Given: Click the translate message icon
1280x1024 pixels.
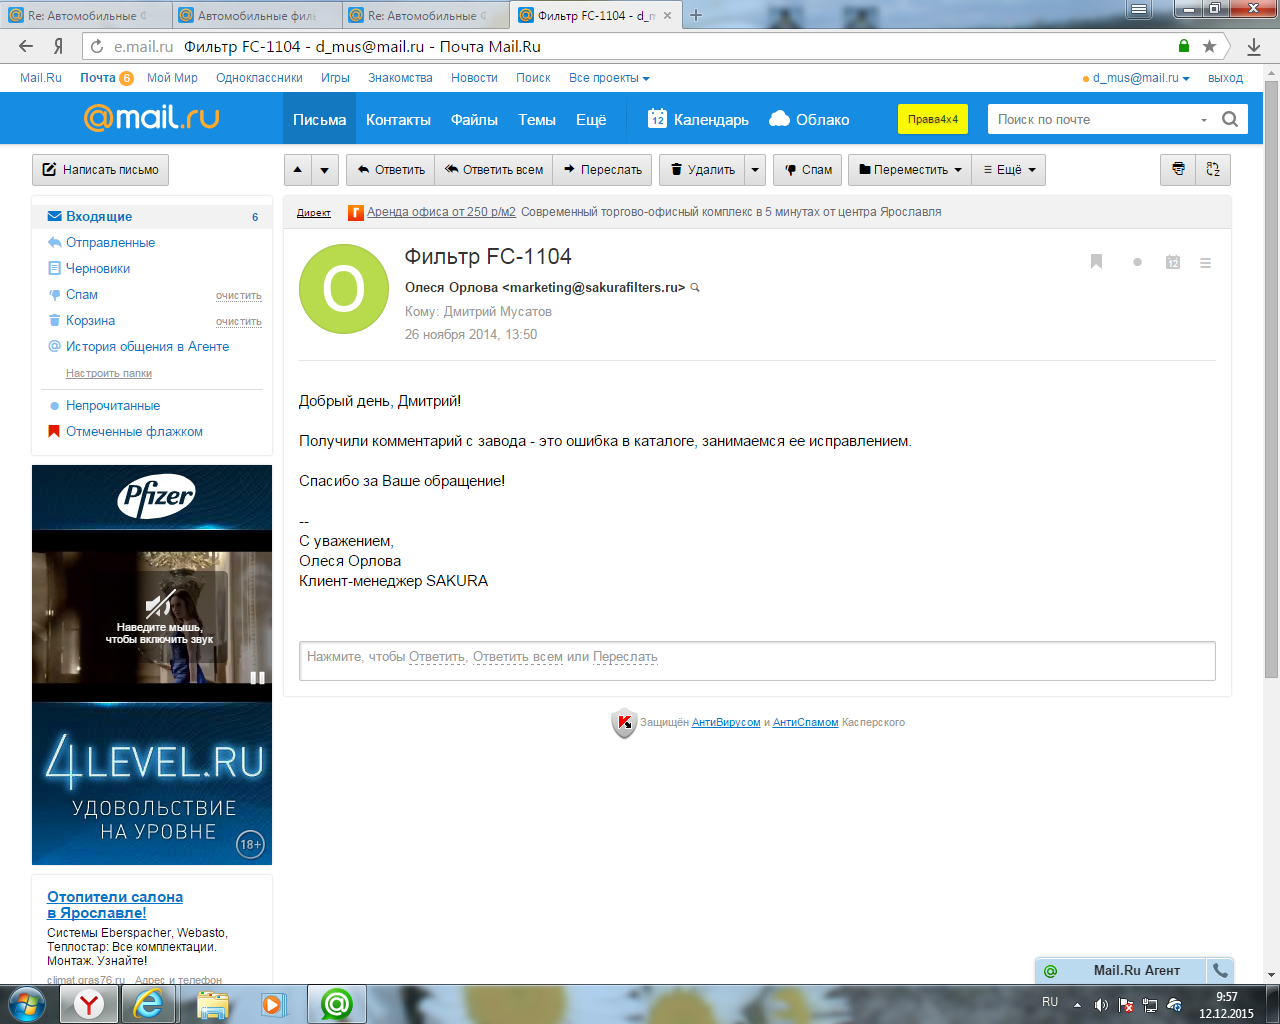Looking at the screenshot, I should coord(1213,170).
